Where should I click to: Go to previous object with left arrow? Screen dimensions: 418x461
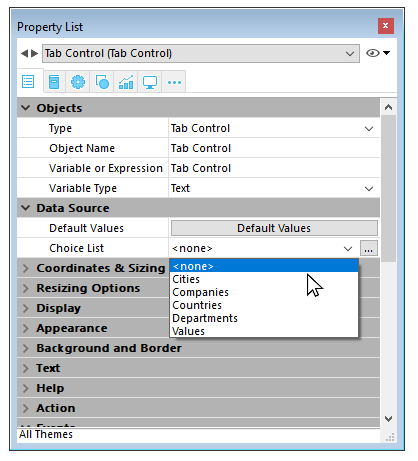24,53
